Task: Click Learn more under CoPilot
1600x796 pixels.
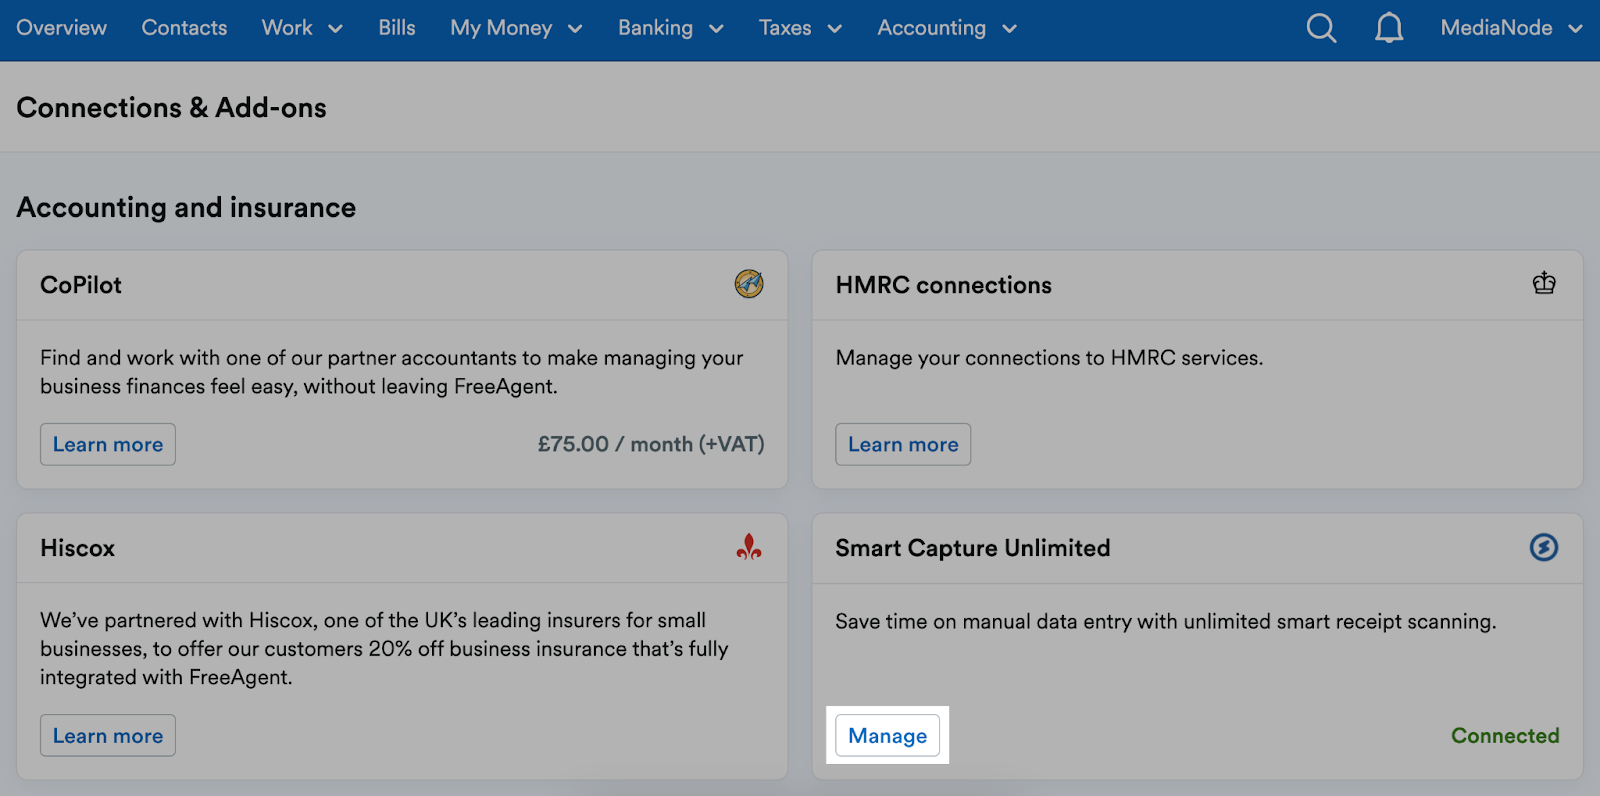Action: (108, 444)
